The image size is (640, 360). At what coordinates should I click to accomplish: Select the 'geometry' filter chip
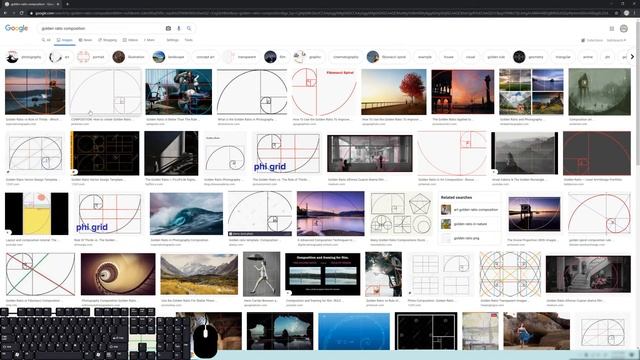[529, 57]
